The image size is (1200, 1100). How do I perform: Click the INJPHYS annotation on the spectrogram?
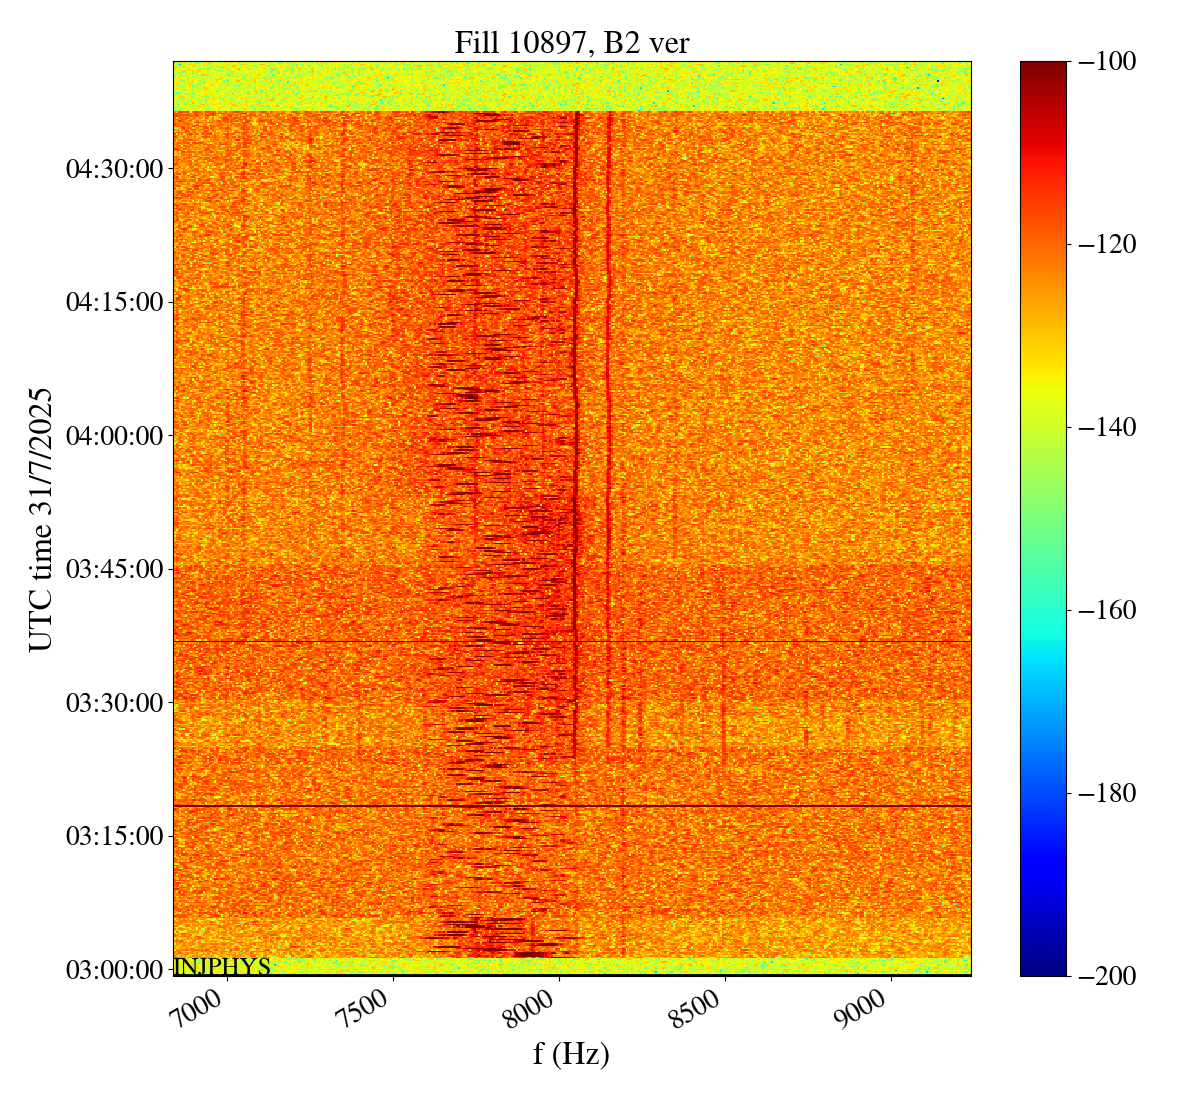[x=222, y=967]
